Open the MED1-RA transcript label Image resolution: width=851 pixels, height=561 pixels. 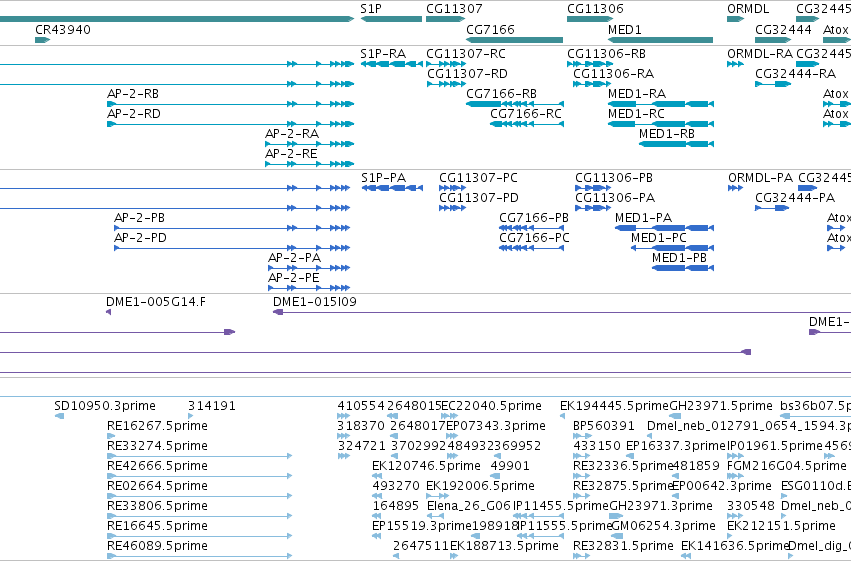(637, 93)
